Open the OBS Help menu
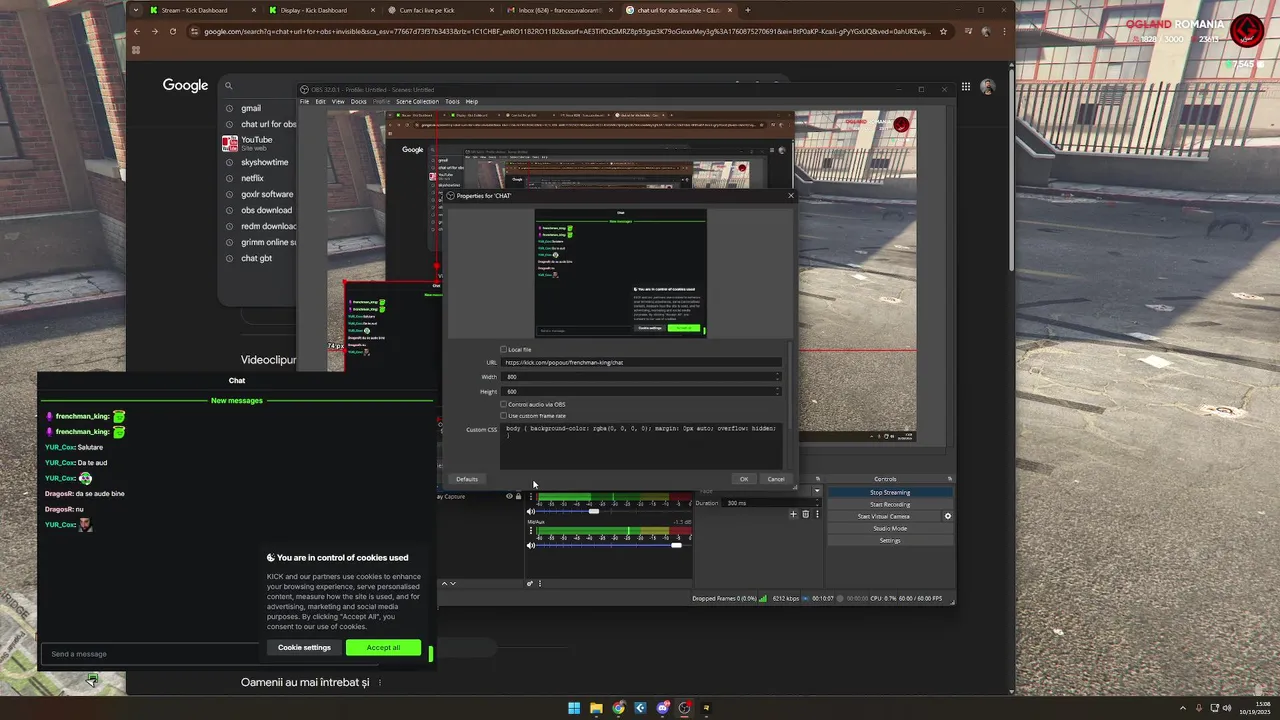The image size is (1280, 720). pos(472,101)
